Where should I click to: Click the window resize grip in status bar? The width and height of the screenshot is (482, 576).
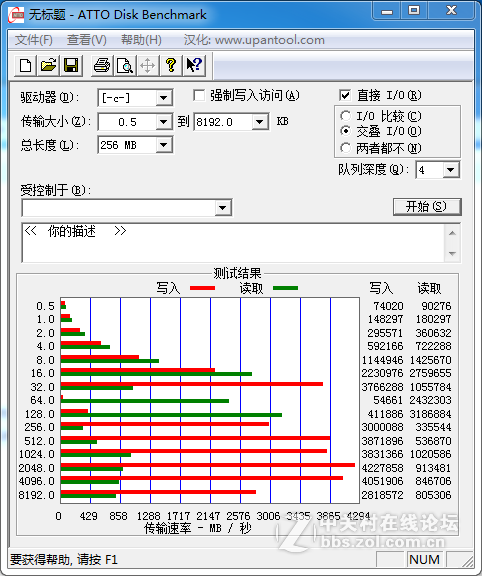467,561
